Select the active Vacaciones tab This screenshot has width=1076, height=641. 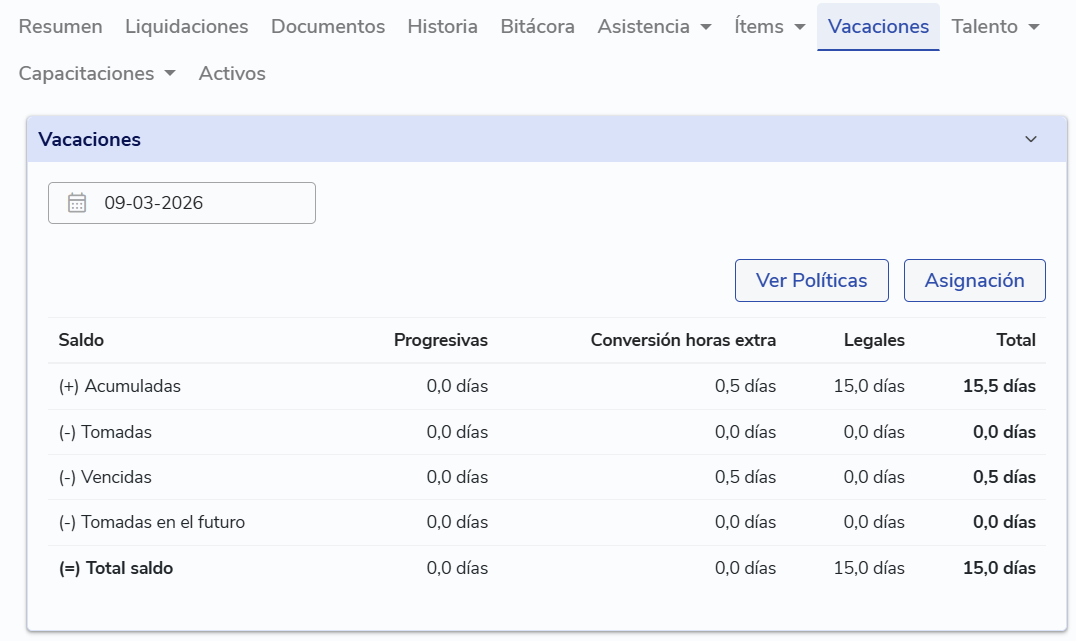(x=878, y=27)
